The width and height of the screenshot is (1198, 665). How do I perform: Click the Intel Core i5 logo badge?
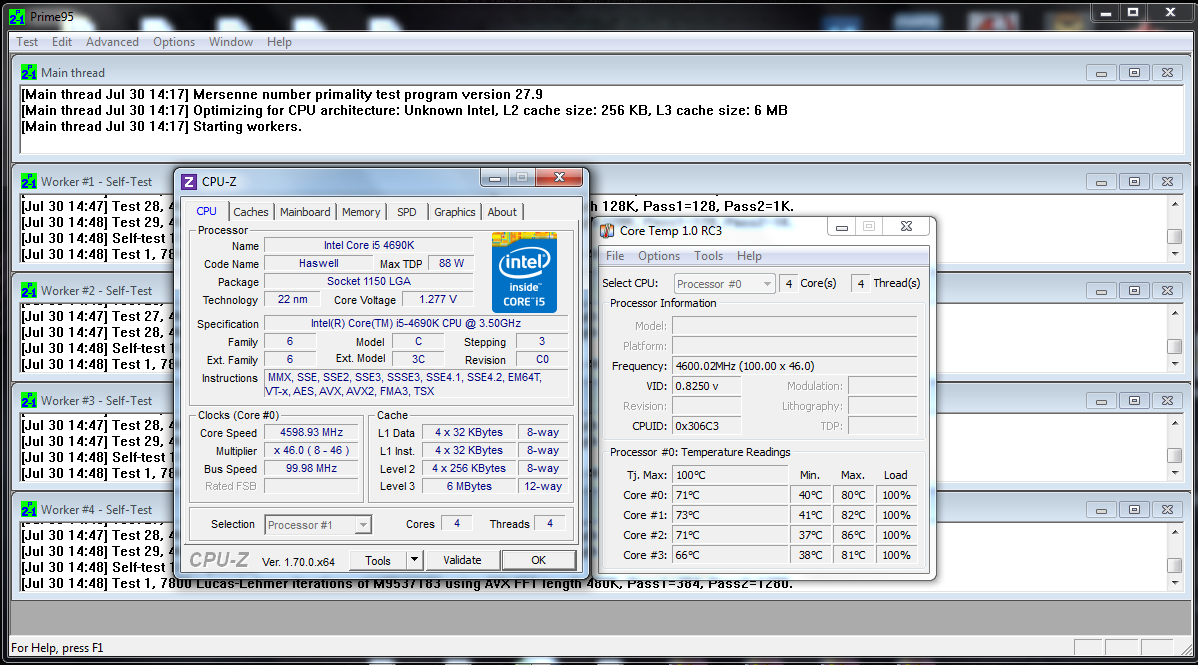pos(524,272)
